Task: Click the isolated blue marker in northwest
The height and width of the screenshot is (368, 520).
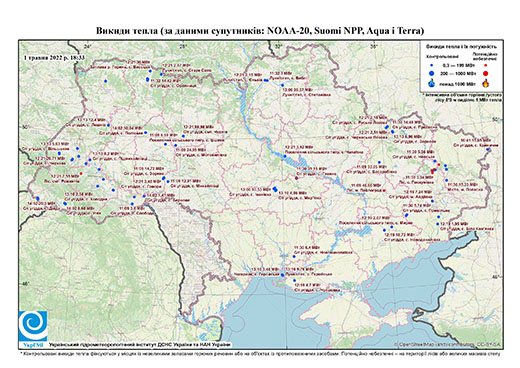Action: (105, 81)
